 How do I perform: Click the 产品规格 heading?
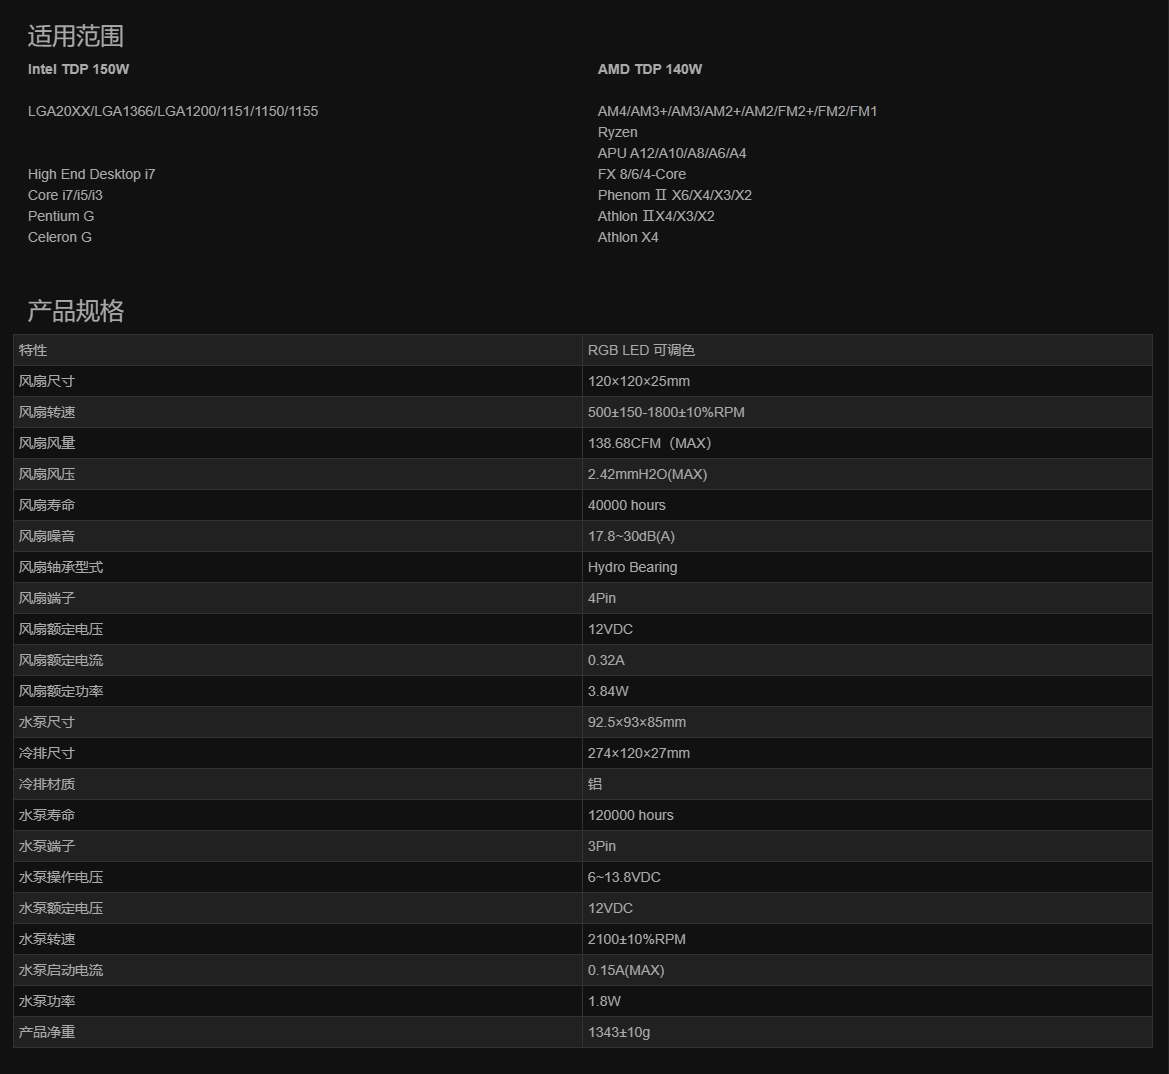pyautogui.click(x=75, y=311)
